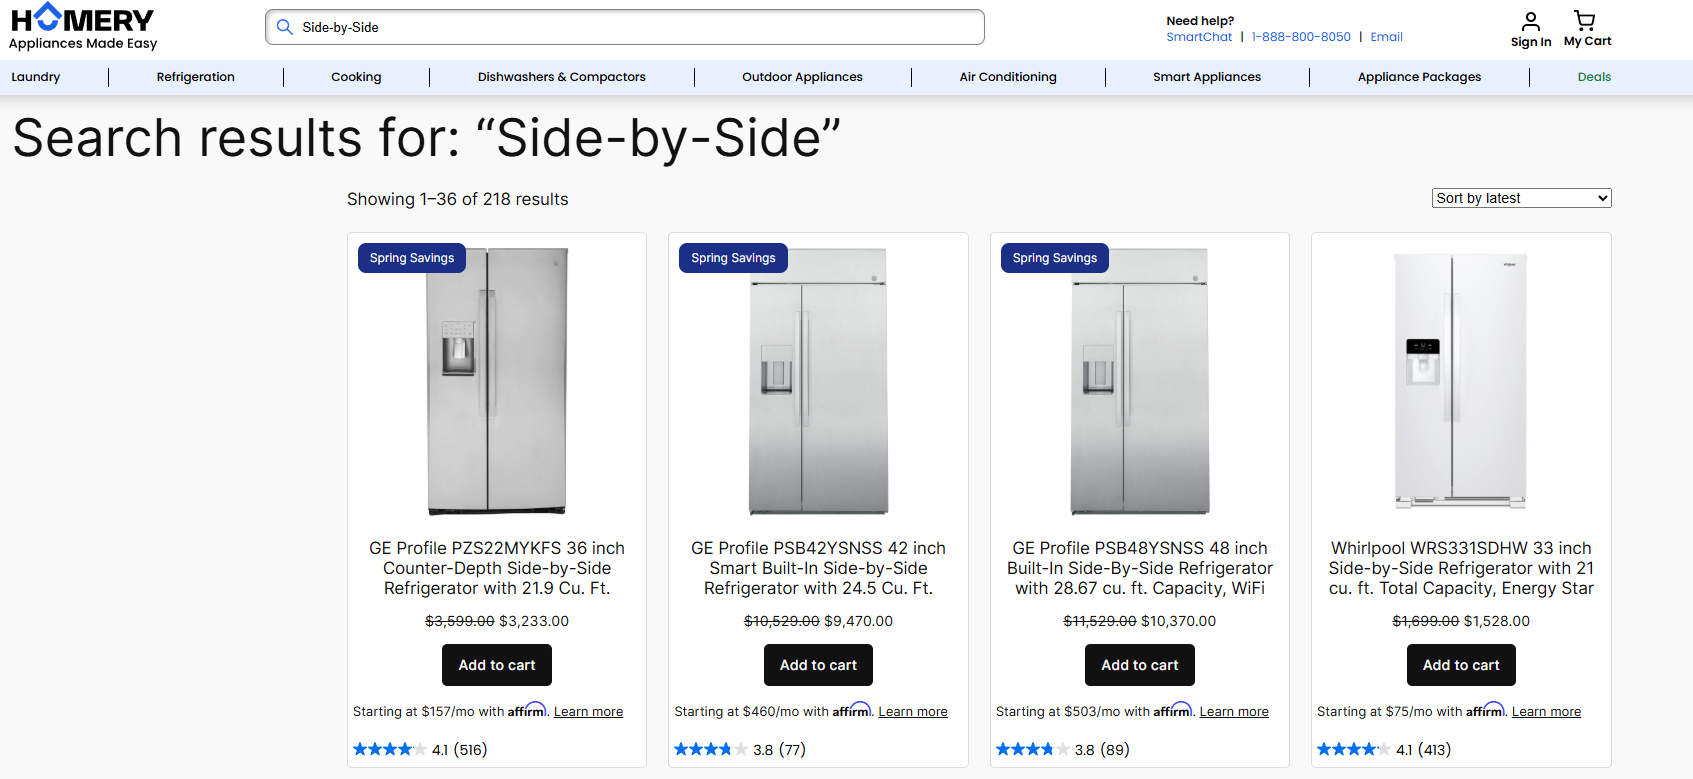Open the SmartChat help link
1693x779 pixels.
[x=1199, y=37]
